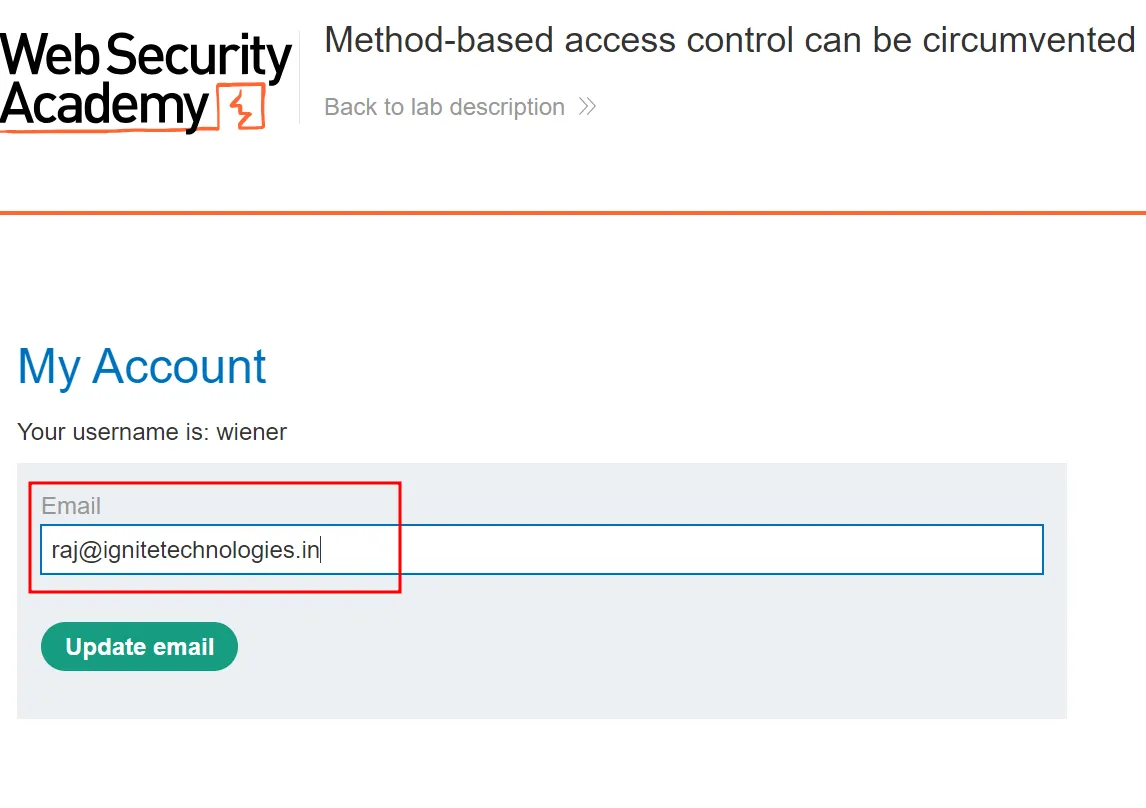Click the word 'Account' in page heading

[x=180, y=367]
